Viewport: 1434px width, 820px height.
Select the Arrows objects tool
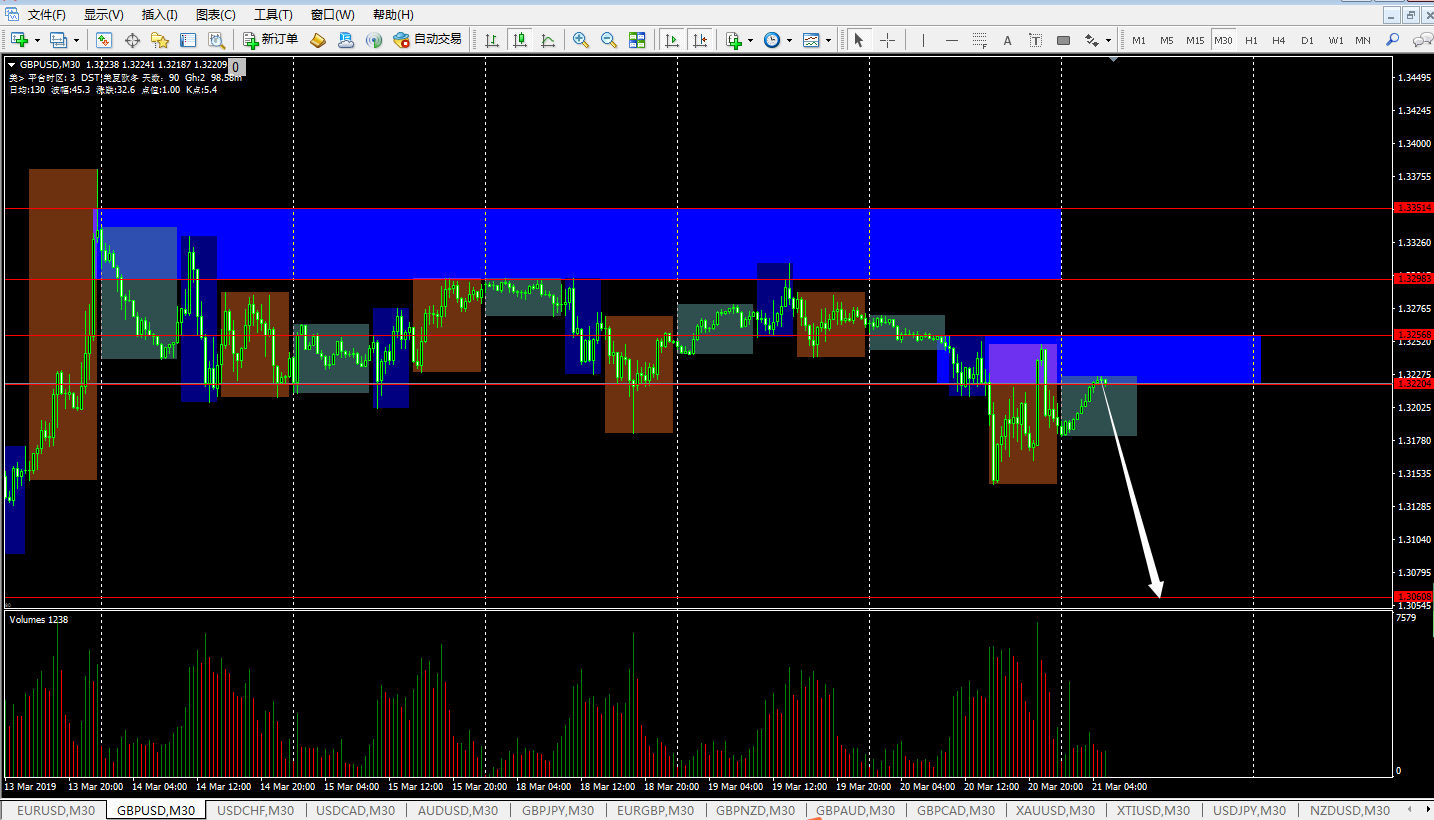1091,40
